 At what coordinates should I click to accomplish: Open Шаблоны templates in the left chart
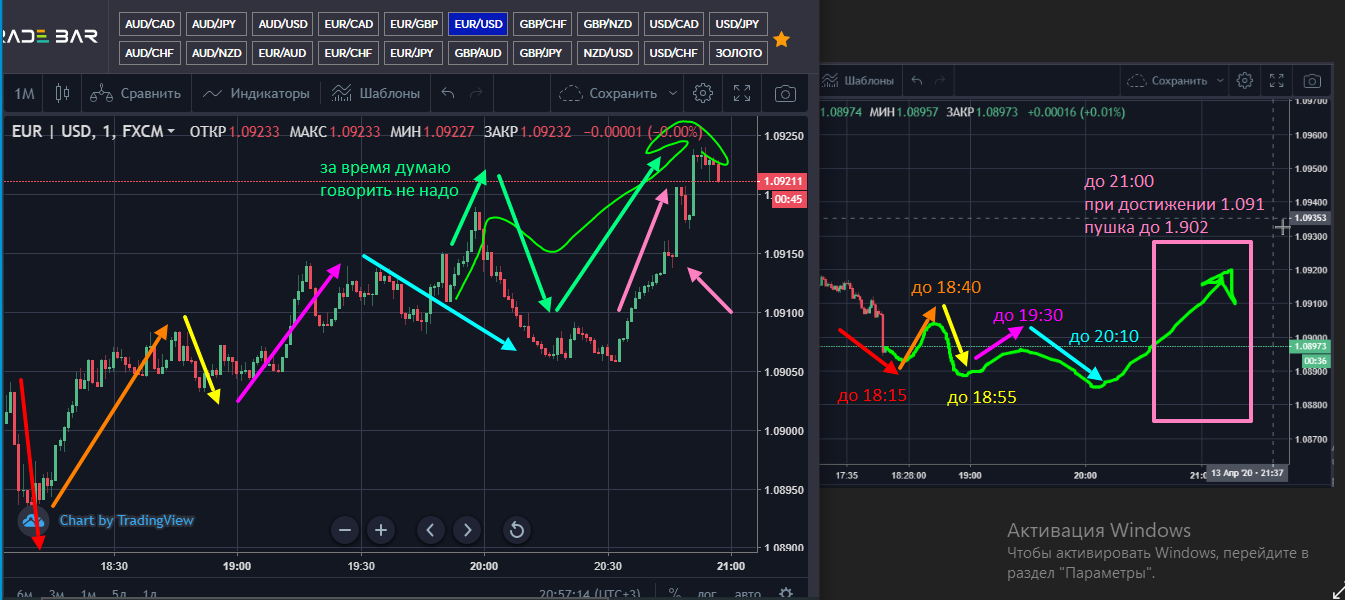(375, 93)
